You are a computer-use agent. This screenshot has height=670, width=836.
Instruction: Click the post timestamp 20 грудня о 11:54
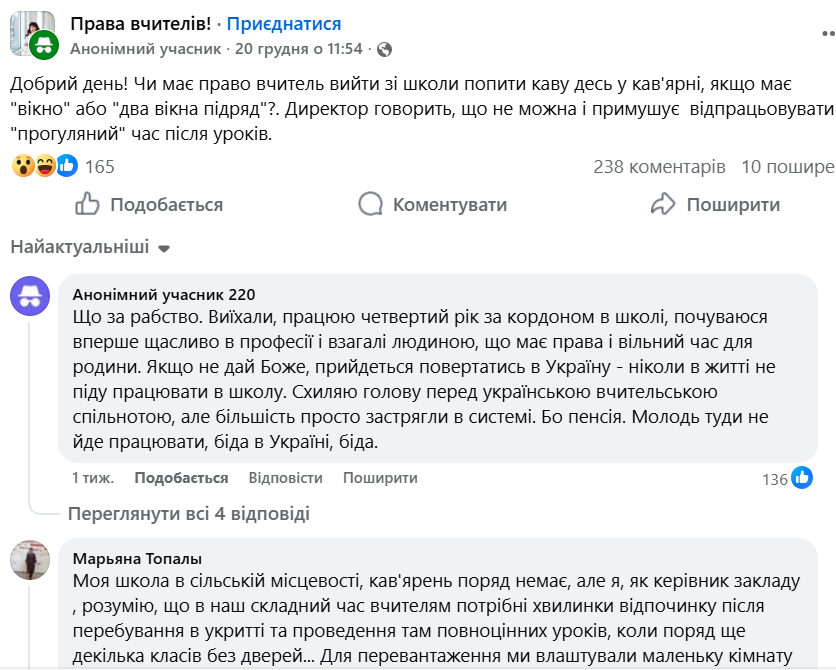tap(298, 48)
